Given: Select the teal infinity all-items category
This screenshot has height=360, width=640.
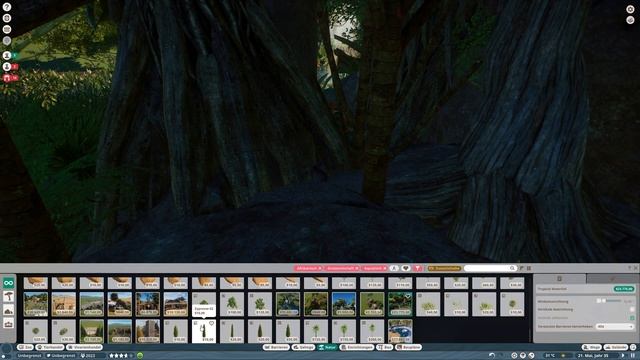Looking at the screenshot, I should (9, 282).
